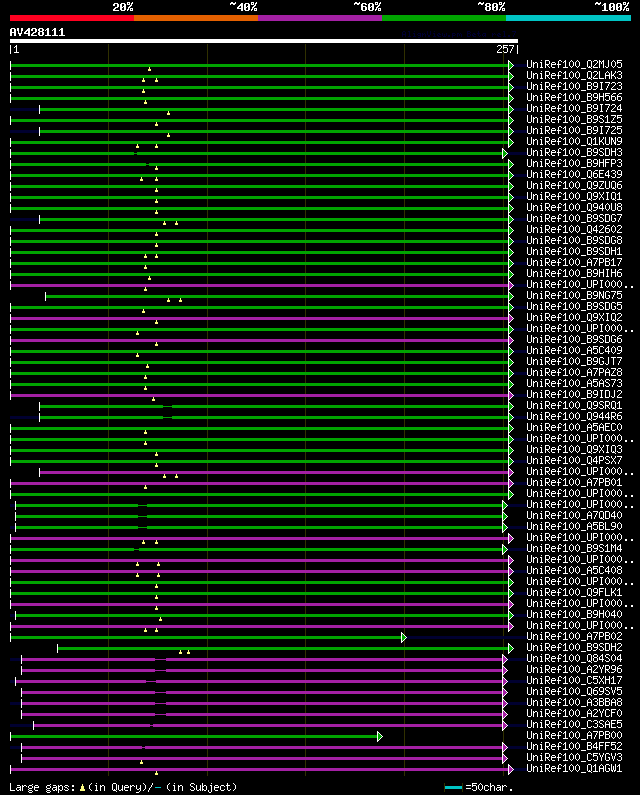The width and height of the screenshot is (640, 795).
Task: Select UniRef100_A5C409 label
Action: pos(574,350)
